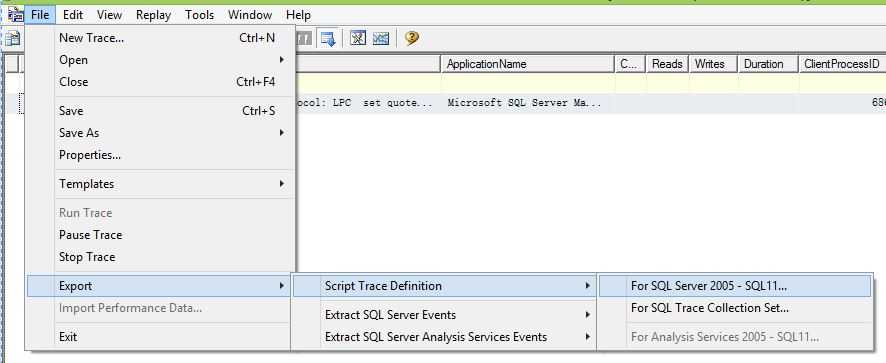Screen dimensions: 886x363
Task: Open the Window menu
Action: (250, 15)
